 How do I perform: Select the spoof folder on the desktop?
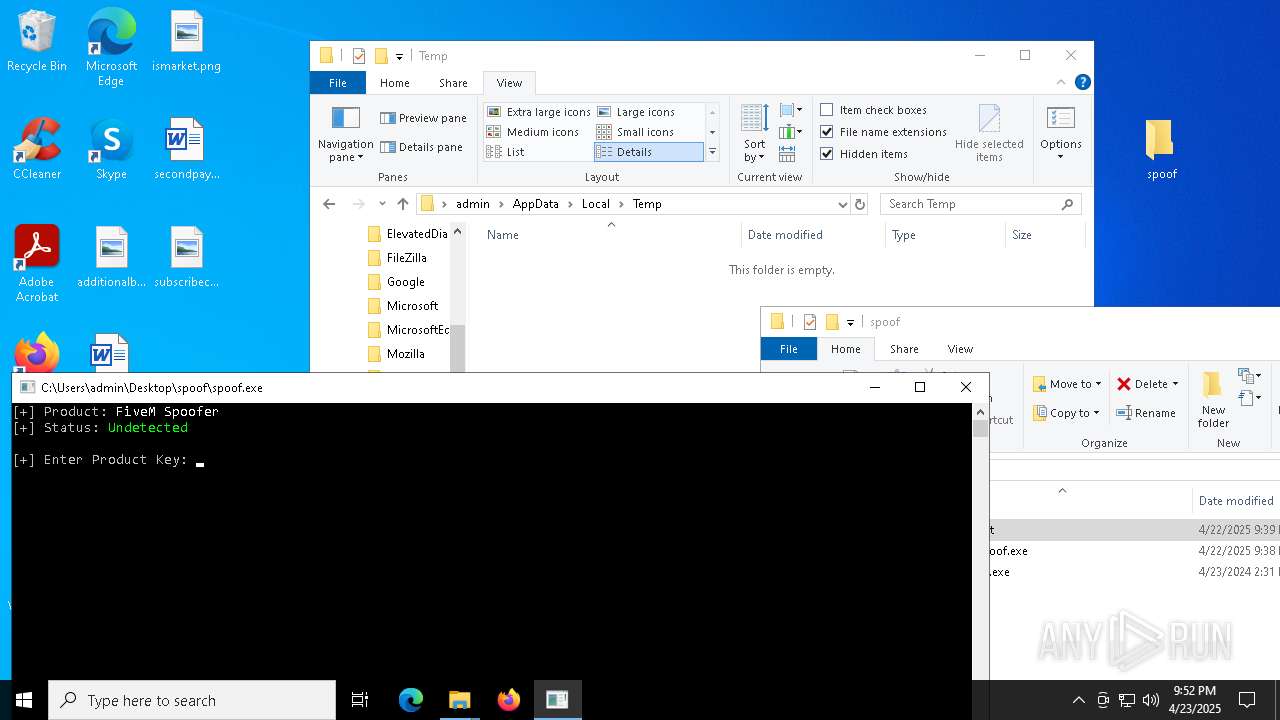click(1161, 150)
